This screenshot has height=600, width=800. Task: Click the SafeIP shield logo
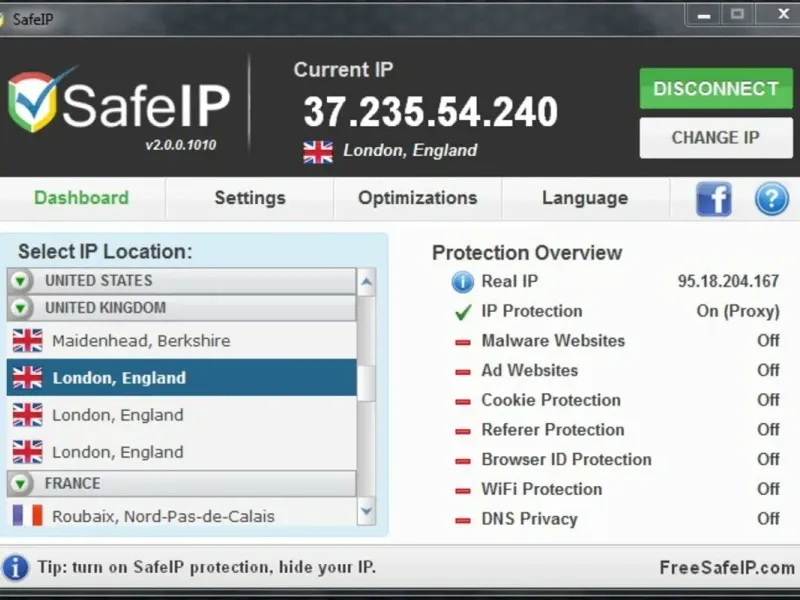[x=34, y=101]
